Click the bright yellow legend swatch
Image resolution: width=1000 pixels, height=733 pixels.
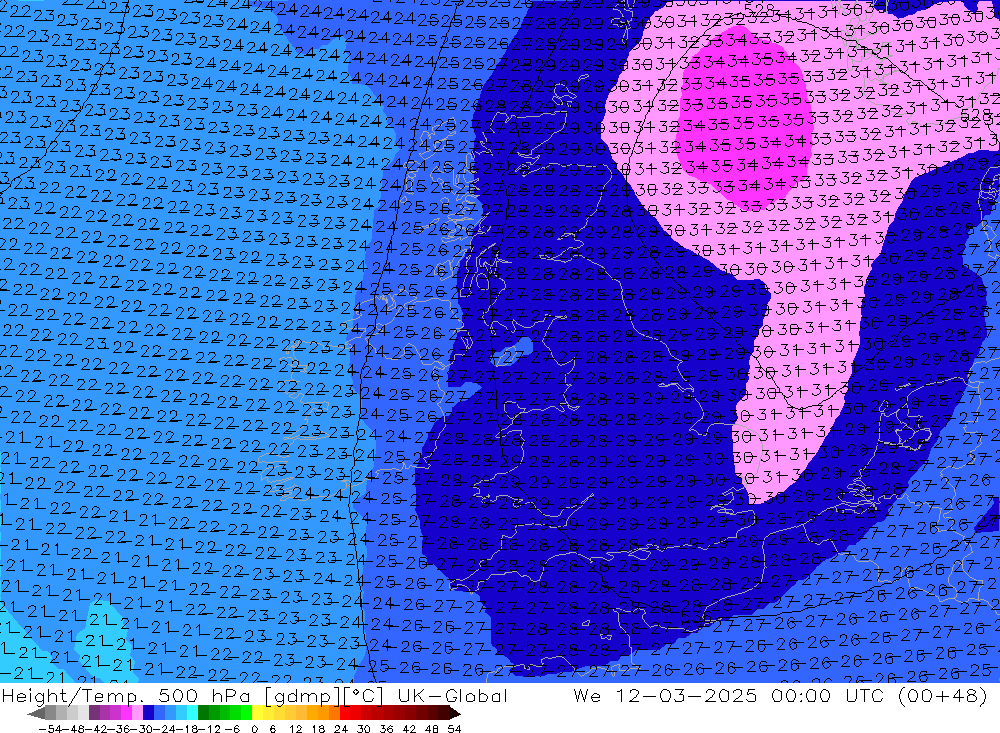coord(257,713)
